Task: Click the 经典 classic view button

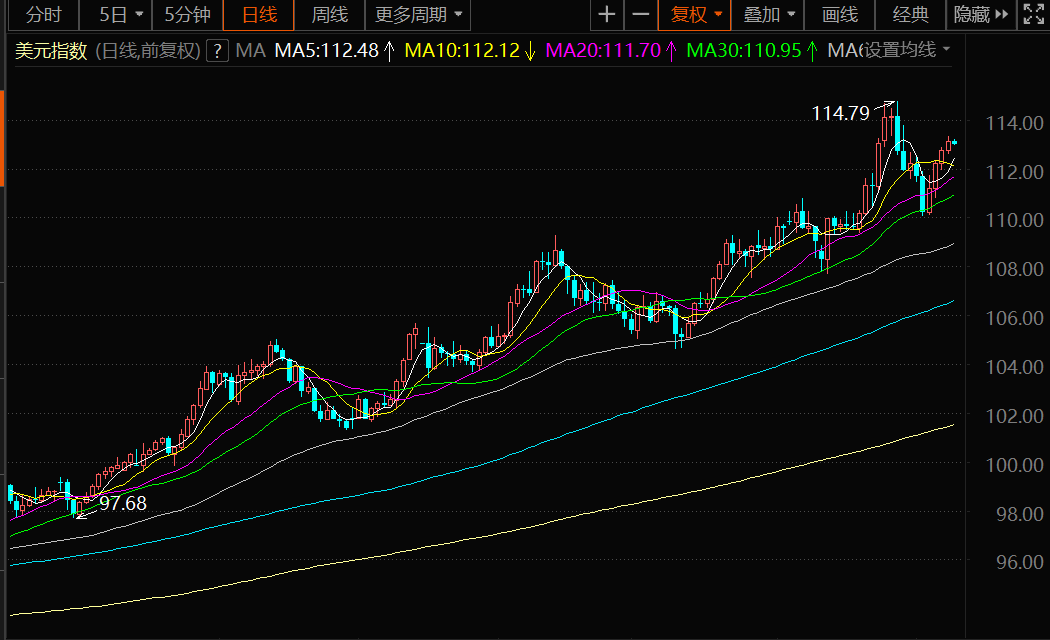Action: [x=911, y=15]
